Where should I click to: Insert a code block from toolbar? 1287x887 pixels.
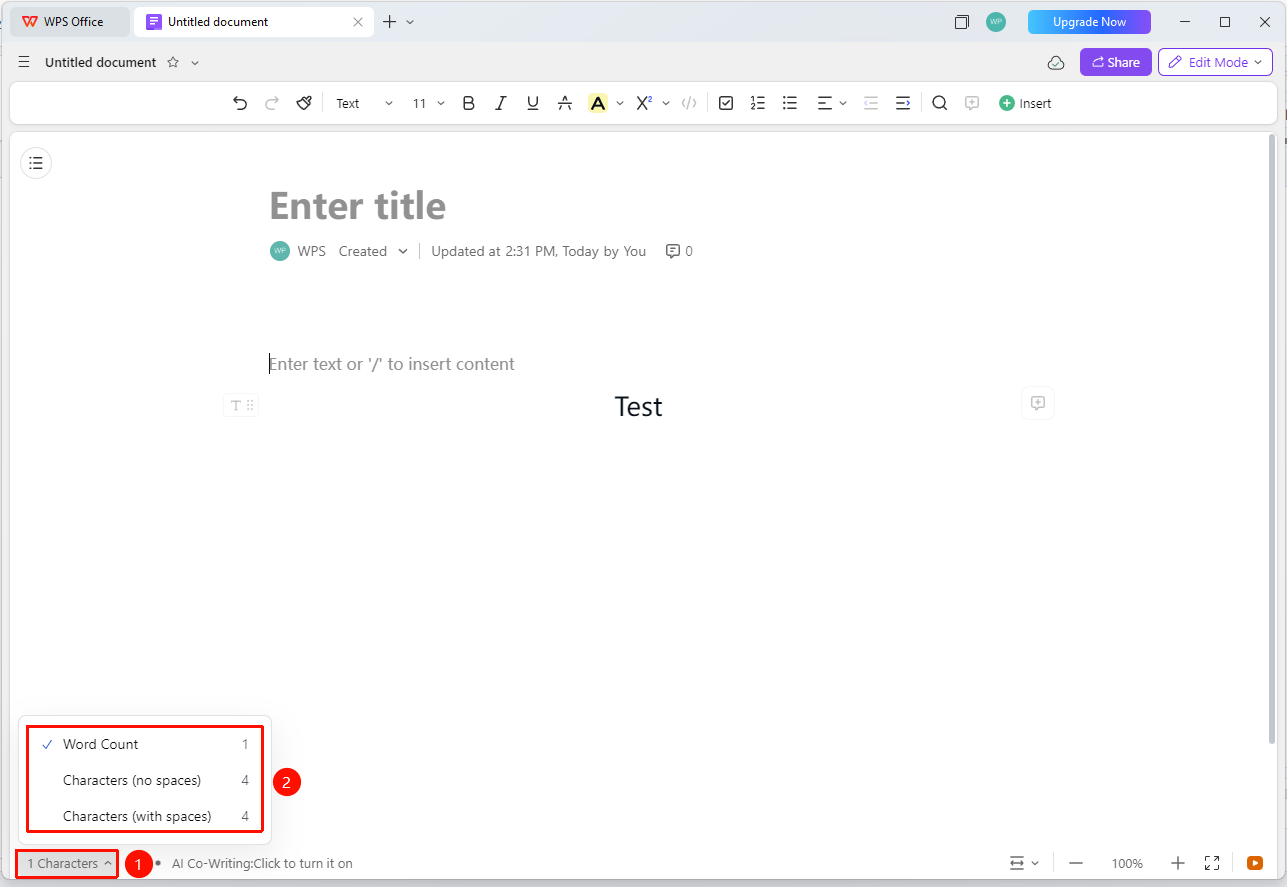689,103
